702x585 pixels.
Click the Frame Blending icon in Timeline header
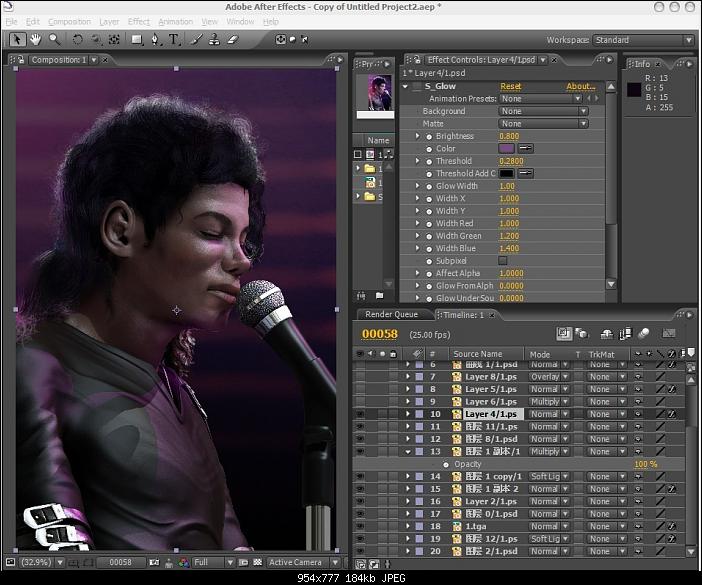coord(625,333)
